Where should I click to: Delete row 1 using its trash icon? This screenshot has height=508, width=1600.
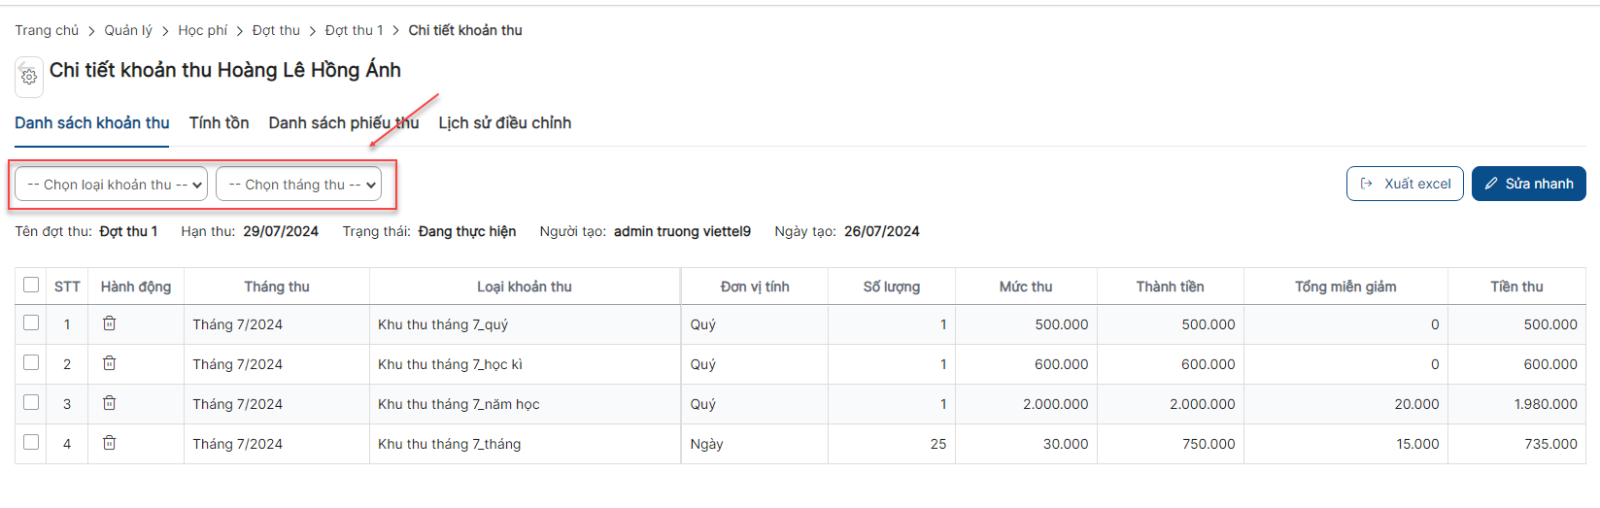pos(110,323)
